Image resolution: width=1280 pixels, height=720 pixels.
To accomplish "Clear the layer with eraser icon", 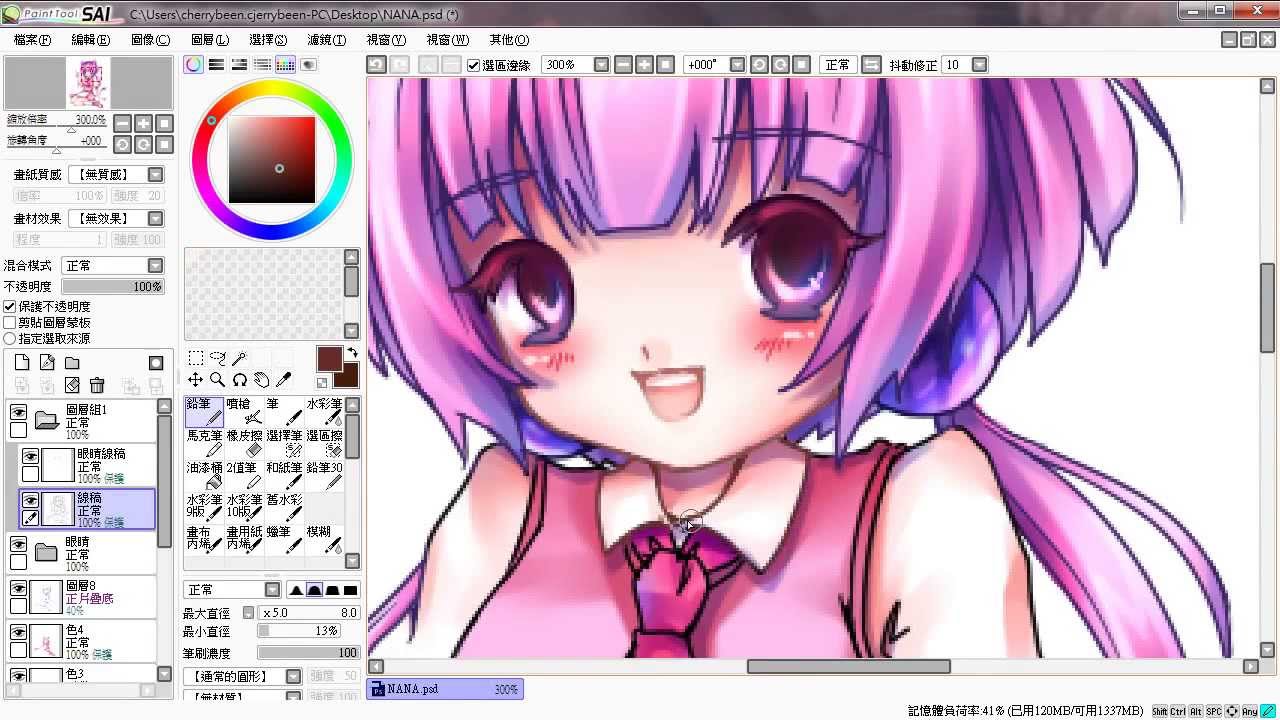I will tap(72, 386).
